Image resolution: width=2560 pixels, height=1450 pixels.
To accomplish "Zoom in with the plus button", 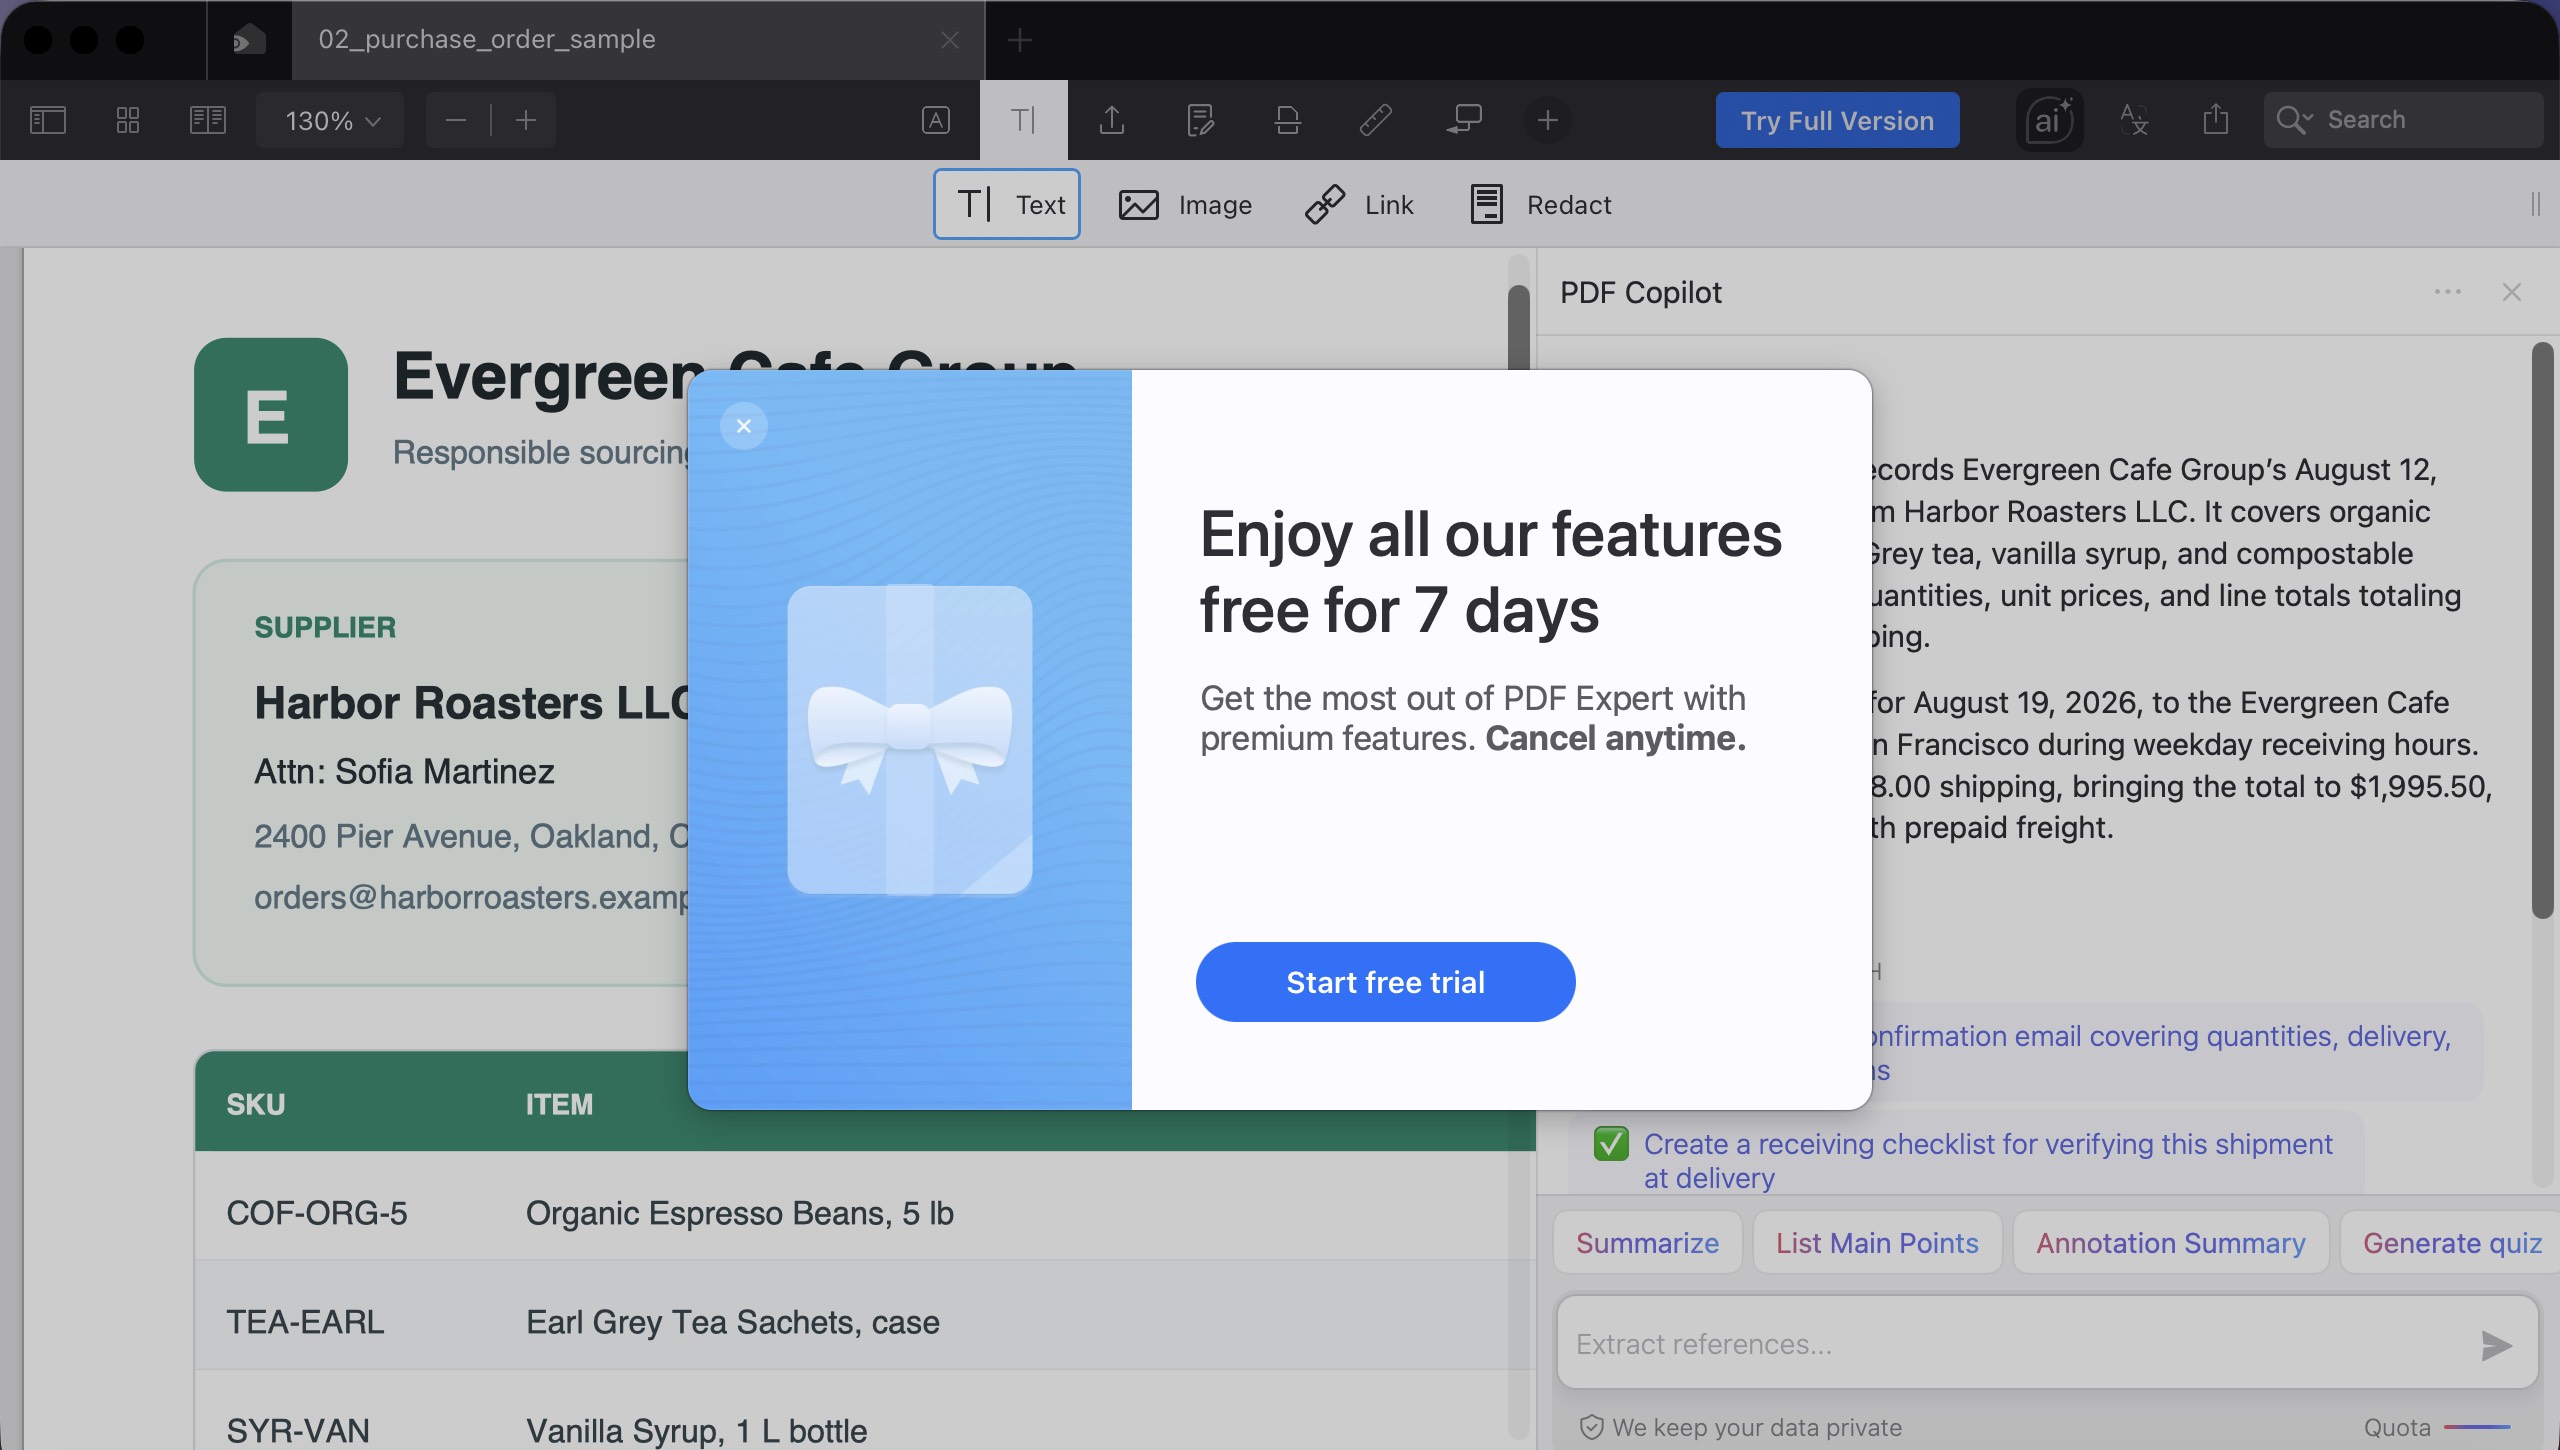I will (526, 121).
